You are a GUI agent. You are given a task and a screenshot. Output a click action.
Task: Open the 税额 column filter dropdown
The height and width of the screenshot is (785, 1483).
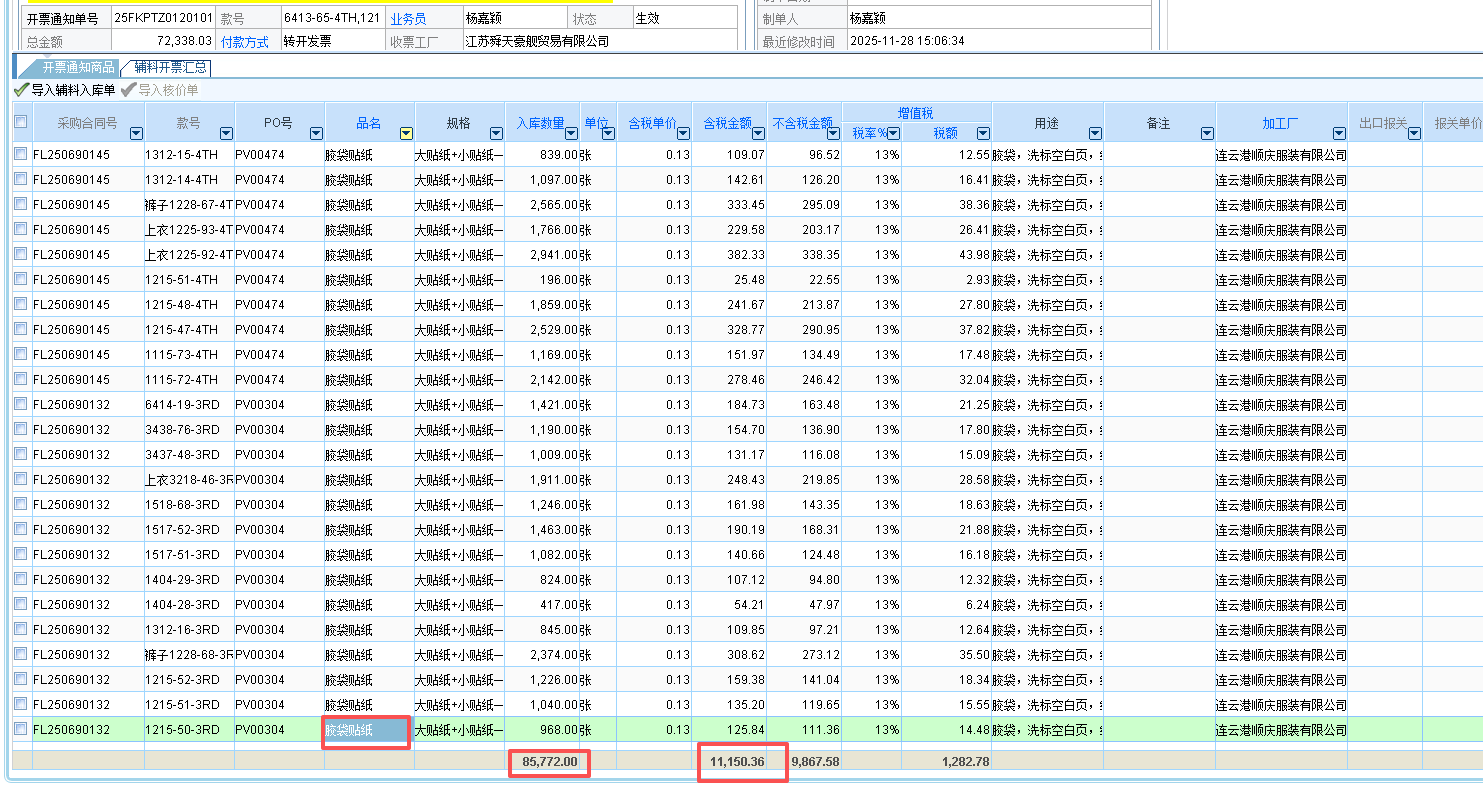tap(983, 133)
